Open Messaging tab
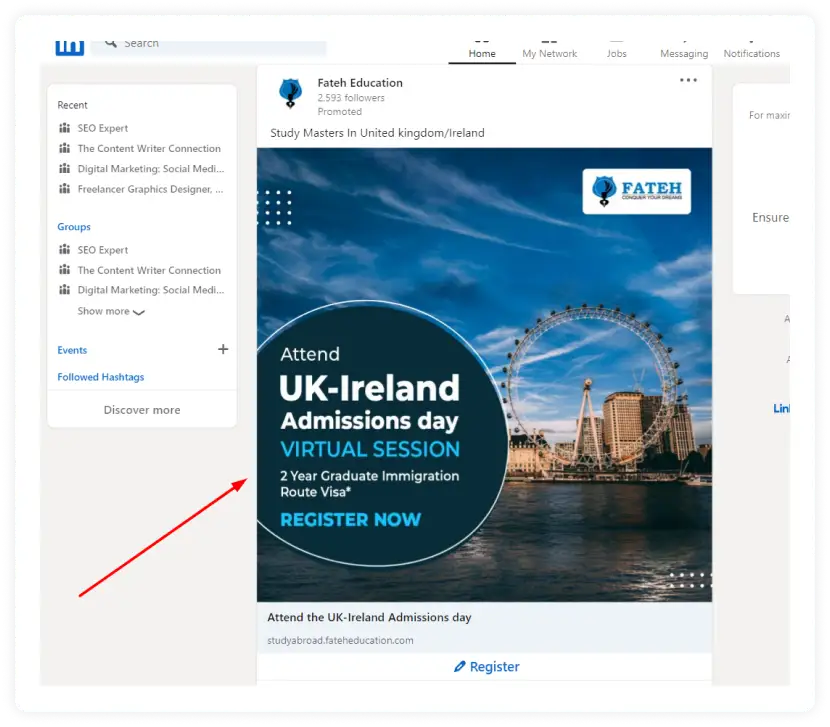This screenshot has width=830, height=727. 684,51
